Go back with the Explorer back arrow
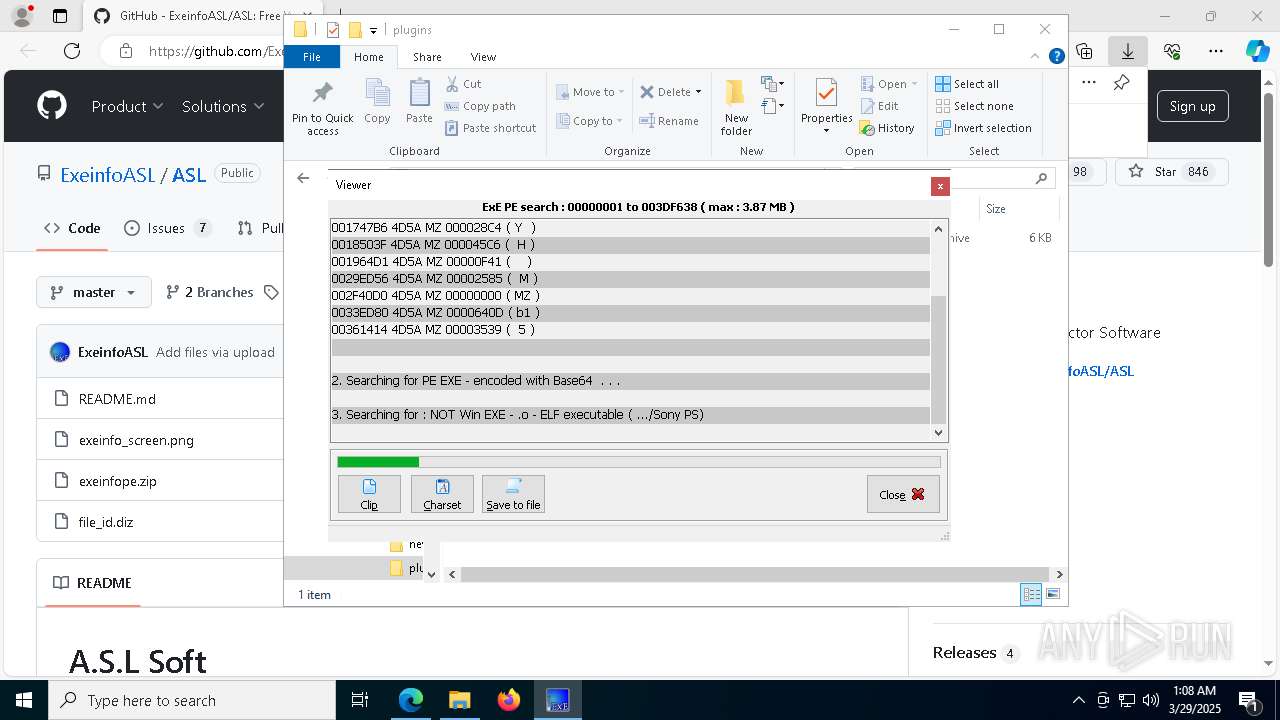 click(303, 178)
